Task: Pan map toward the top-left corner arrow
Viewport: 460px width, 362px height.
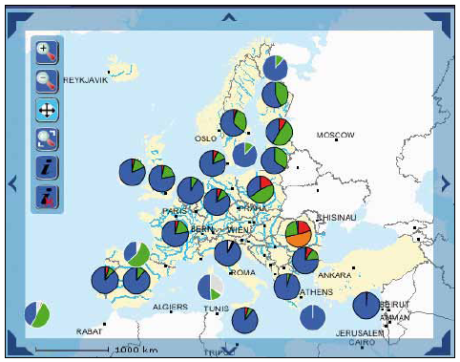Action: pos(17,22)
